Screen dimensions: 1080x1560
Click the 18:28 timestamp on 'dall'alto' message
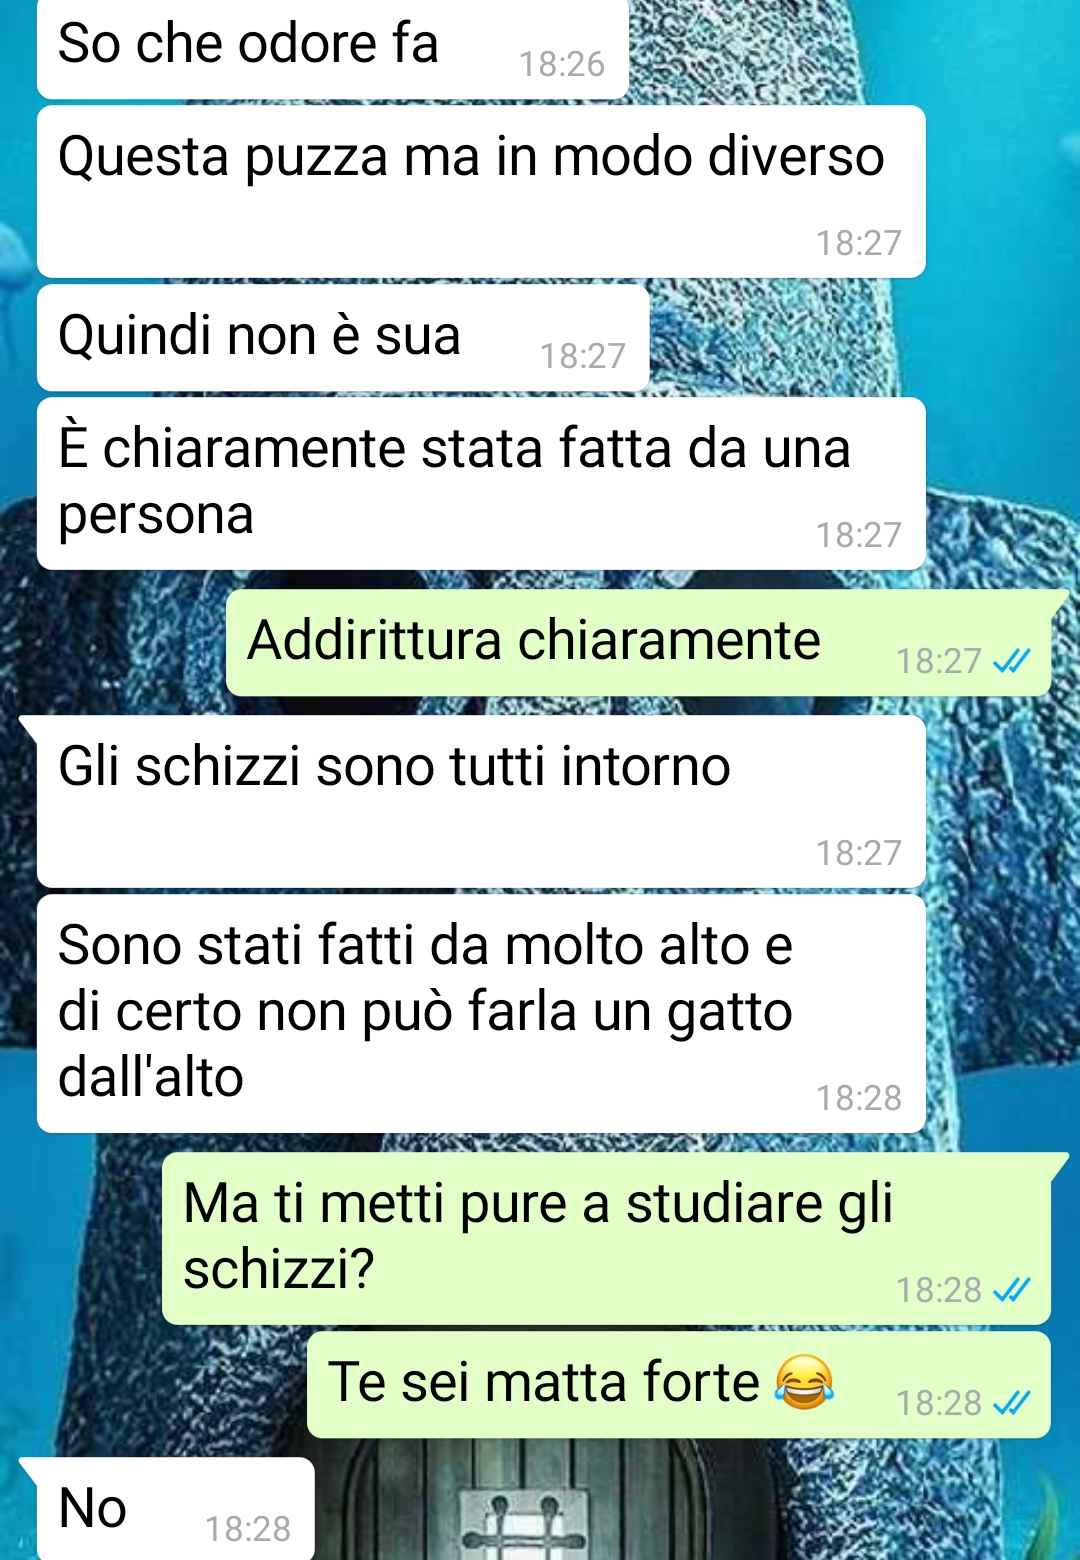pos(859,1098)
